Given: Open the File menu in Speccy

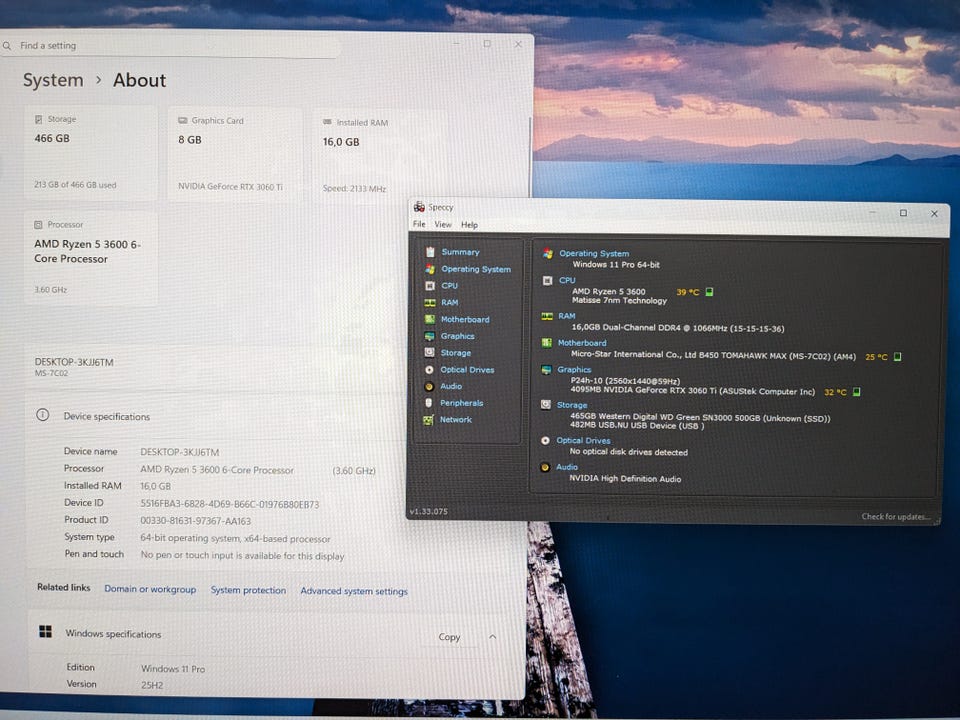Looking at the screenshot, I should [419, 224].
